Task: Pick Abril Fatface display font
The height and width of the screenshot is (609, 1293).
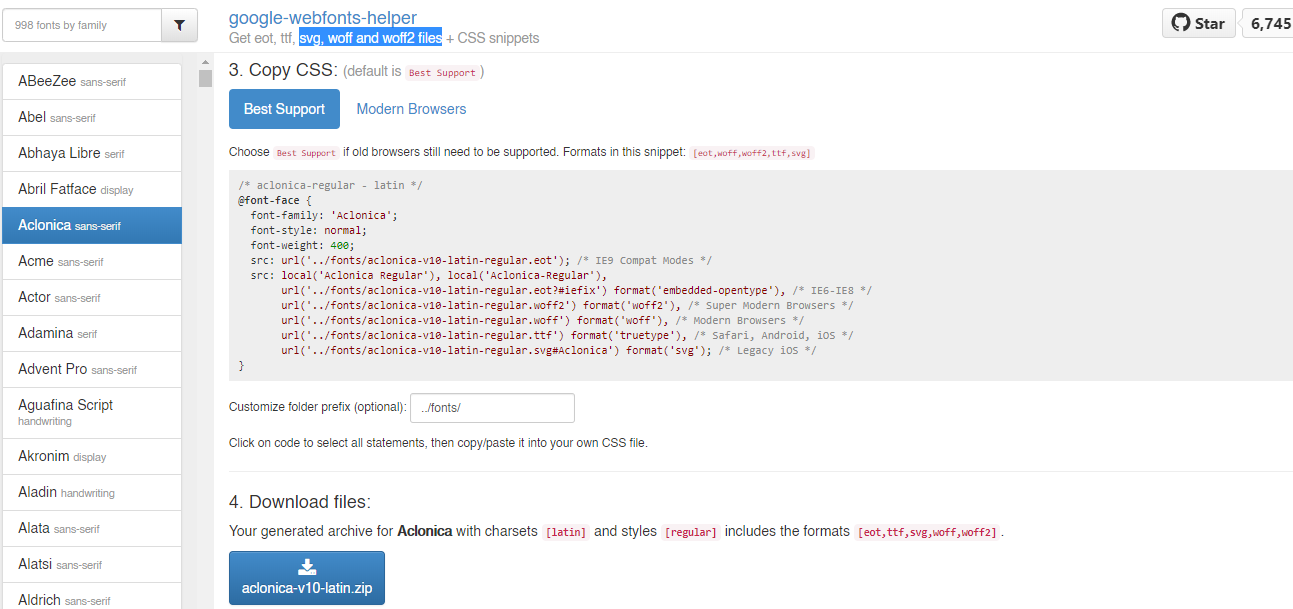Action: 92,189
